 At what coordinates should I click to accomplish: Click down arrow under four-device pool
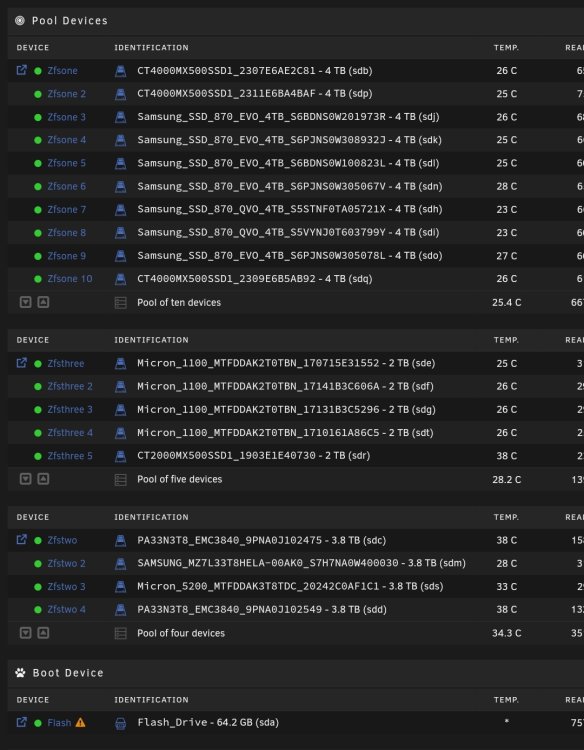pyautogui.click(x=25, y=633)
